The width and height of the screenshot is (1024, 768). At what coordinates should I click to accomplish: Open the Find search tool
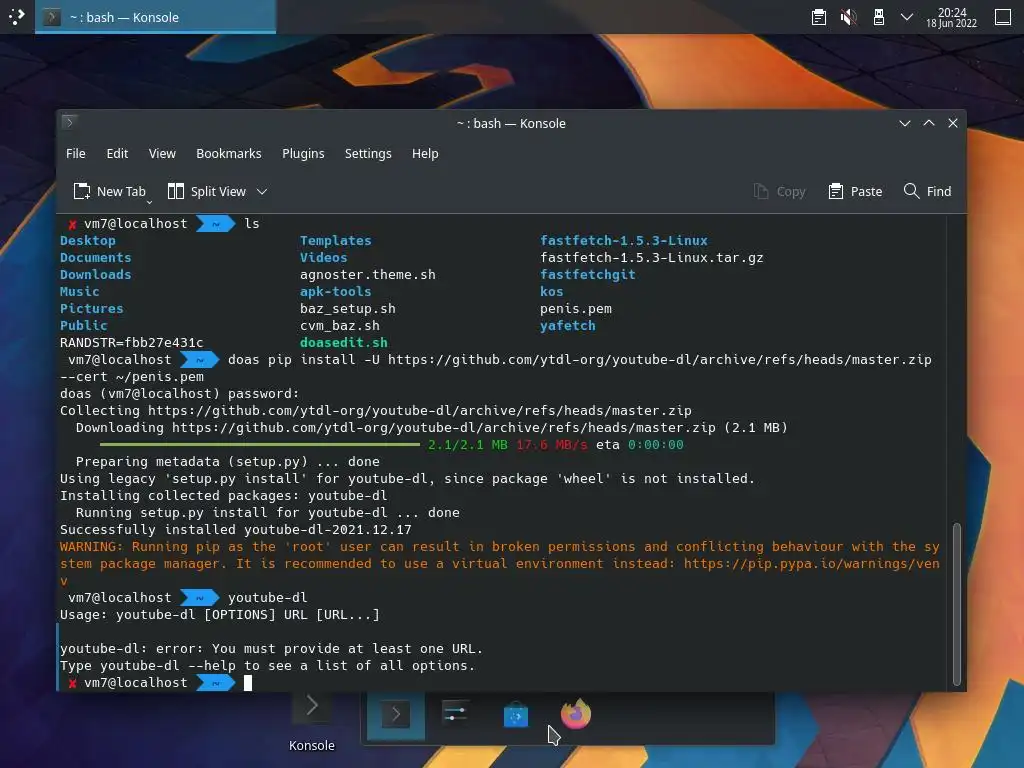tap(927, 191)
